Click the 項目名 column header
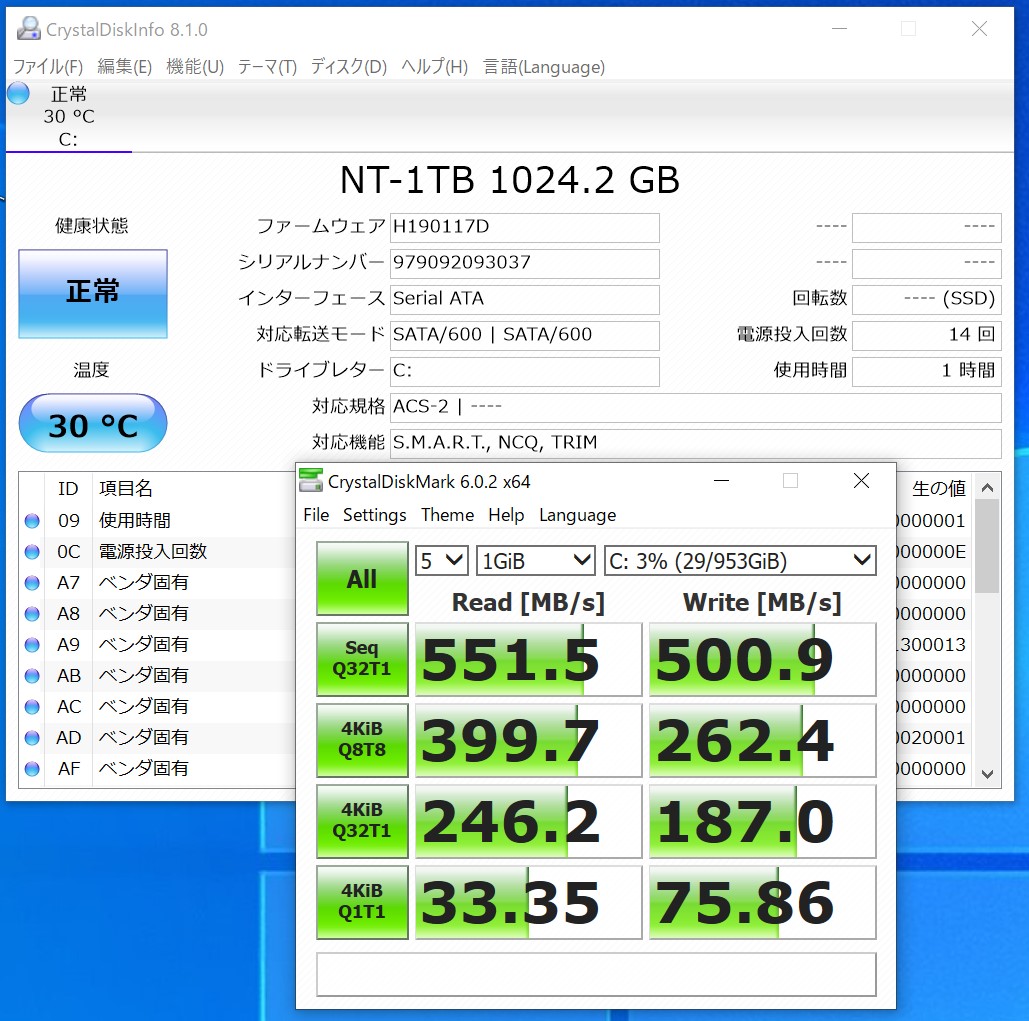 click(126, 488)
